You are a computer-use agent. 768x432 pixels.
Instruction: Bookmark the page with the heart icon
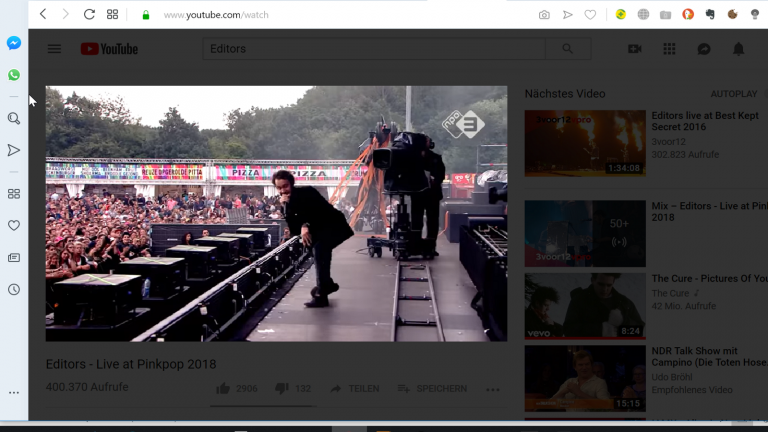coord(591,15)
